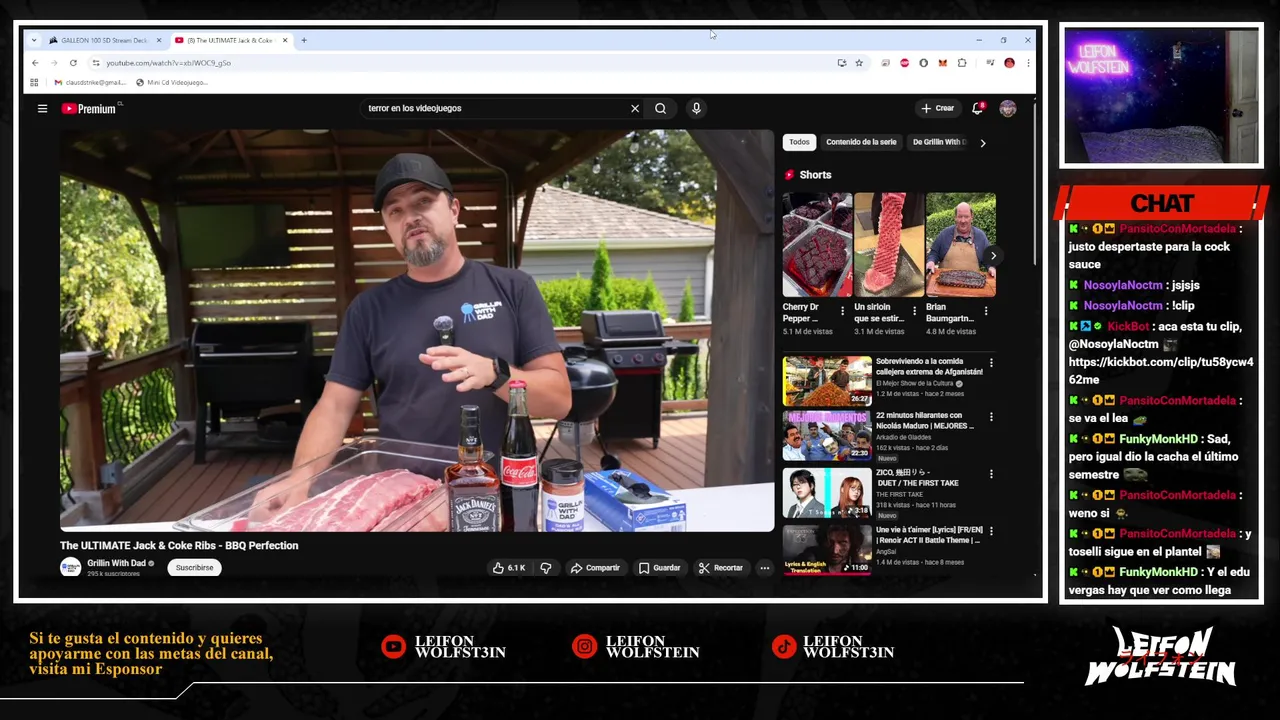Open options for Une vie à t'aimer video
This screenshot has height=720, width=1280.
pyautogui.click(x=991, y=531)
